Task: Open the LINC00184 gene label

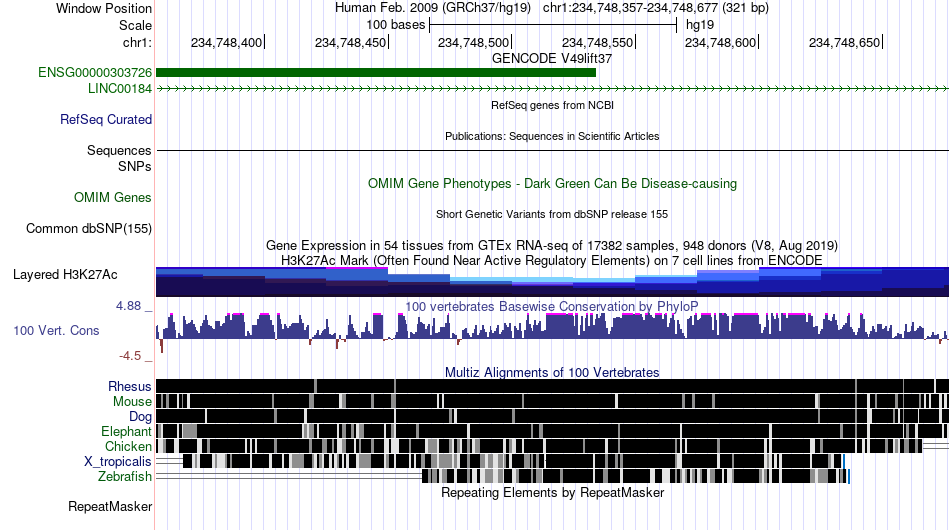Action: tap(120, 88)
